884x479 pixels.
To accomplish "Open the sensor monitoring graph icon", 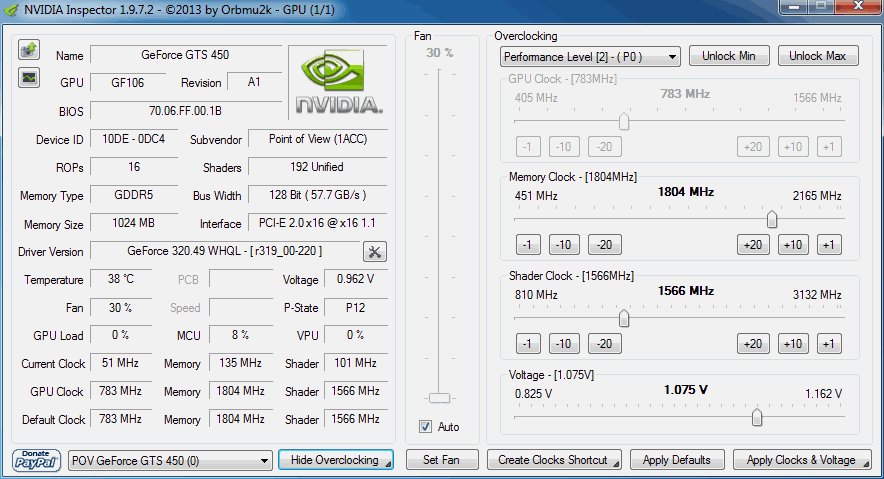I will coord(29,77).
